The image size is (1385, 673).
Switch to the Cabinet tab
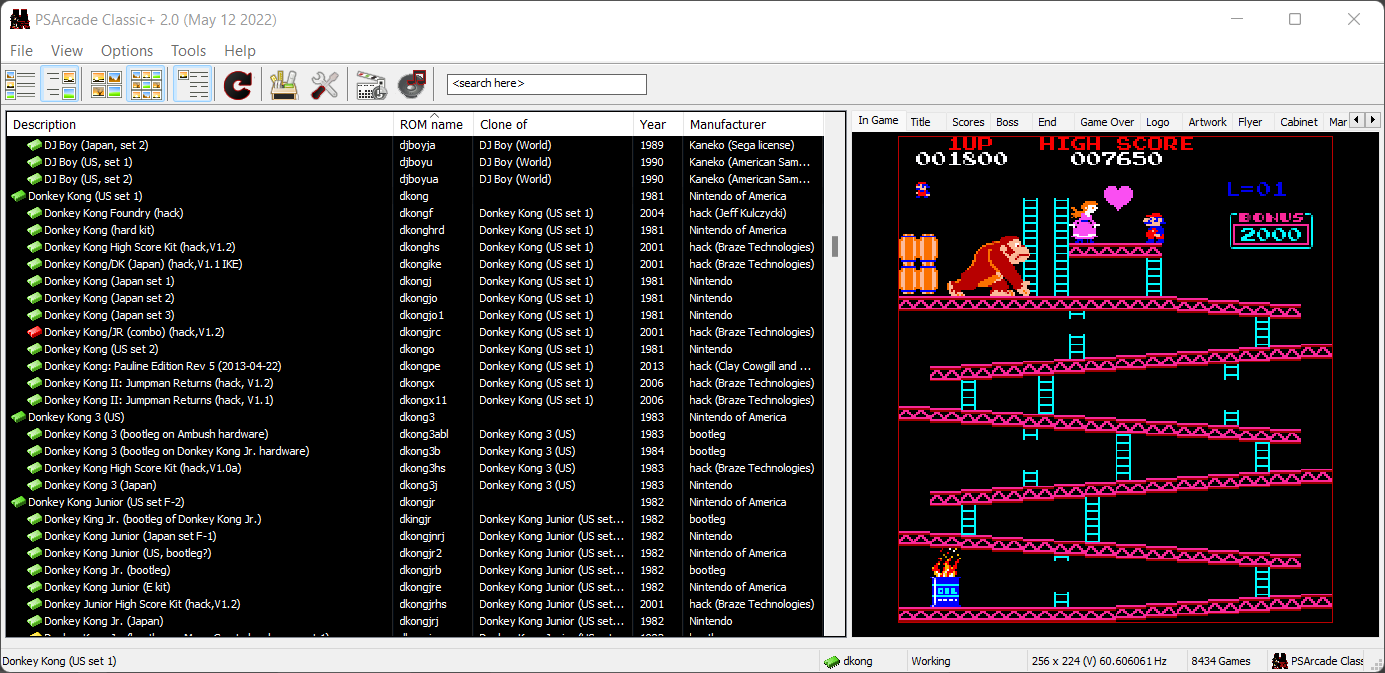point(1299,122)
